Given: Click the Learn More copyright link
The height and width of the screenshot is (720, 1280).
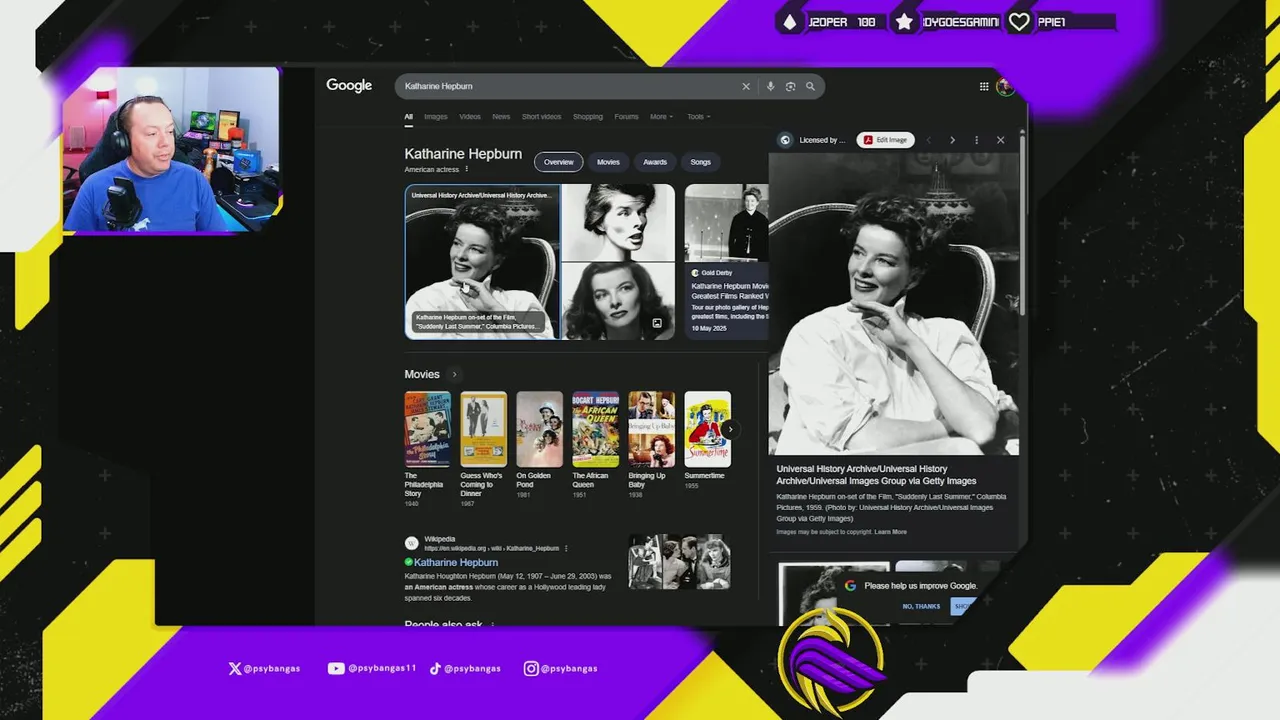Looking at the screenshot, I should [x=890, y=532].
